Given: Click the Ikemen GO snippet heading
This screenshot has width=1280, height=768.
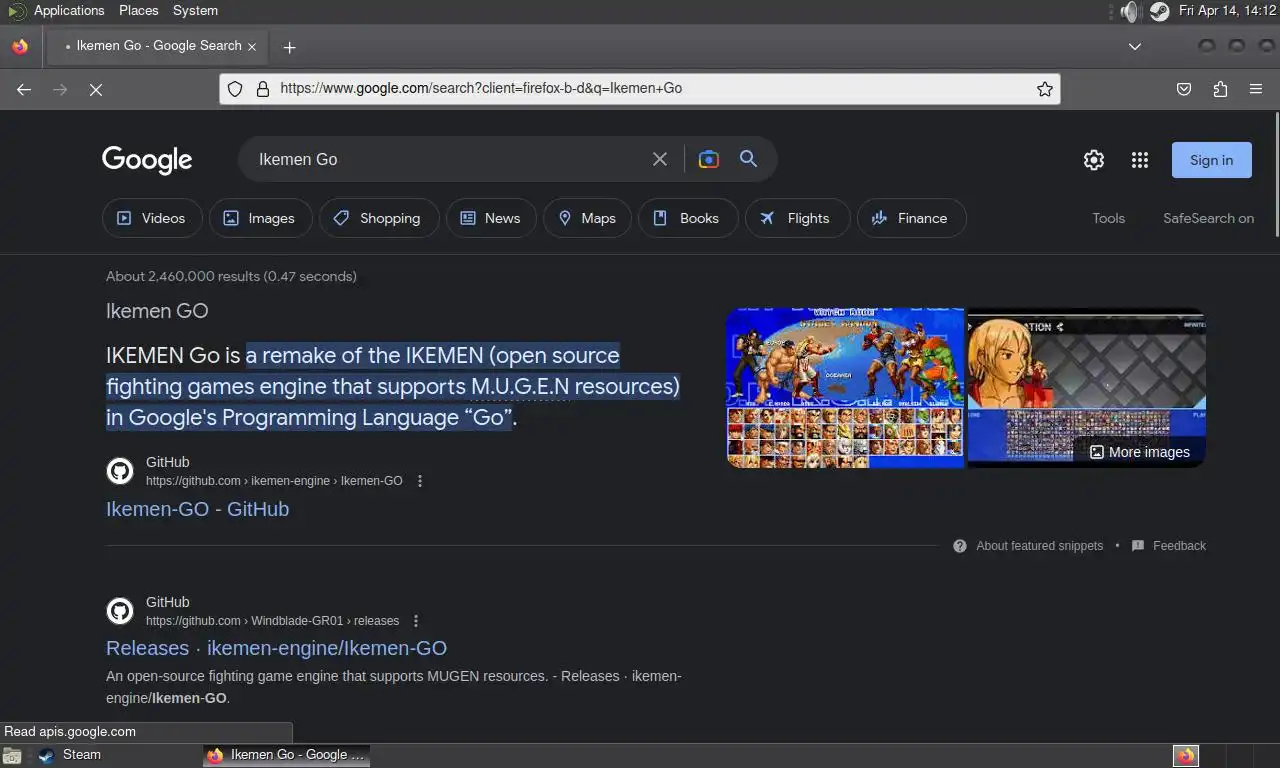Looking at the screenshot, I should 157,311.
